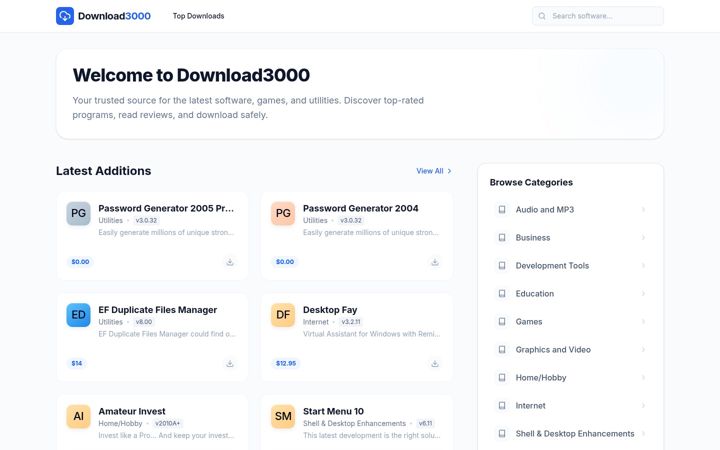
Task: Expand the Graphics and Video chevron
Action: pos(643,350)
